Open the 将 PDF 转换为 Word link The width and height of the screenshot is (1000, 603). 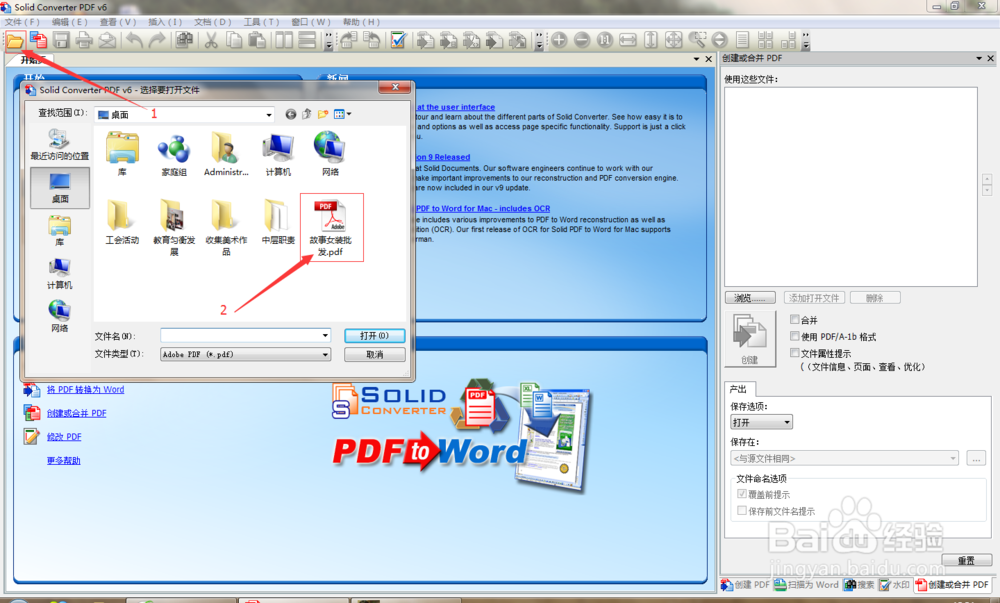tap(85, 389)
